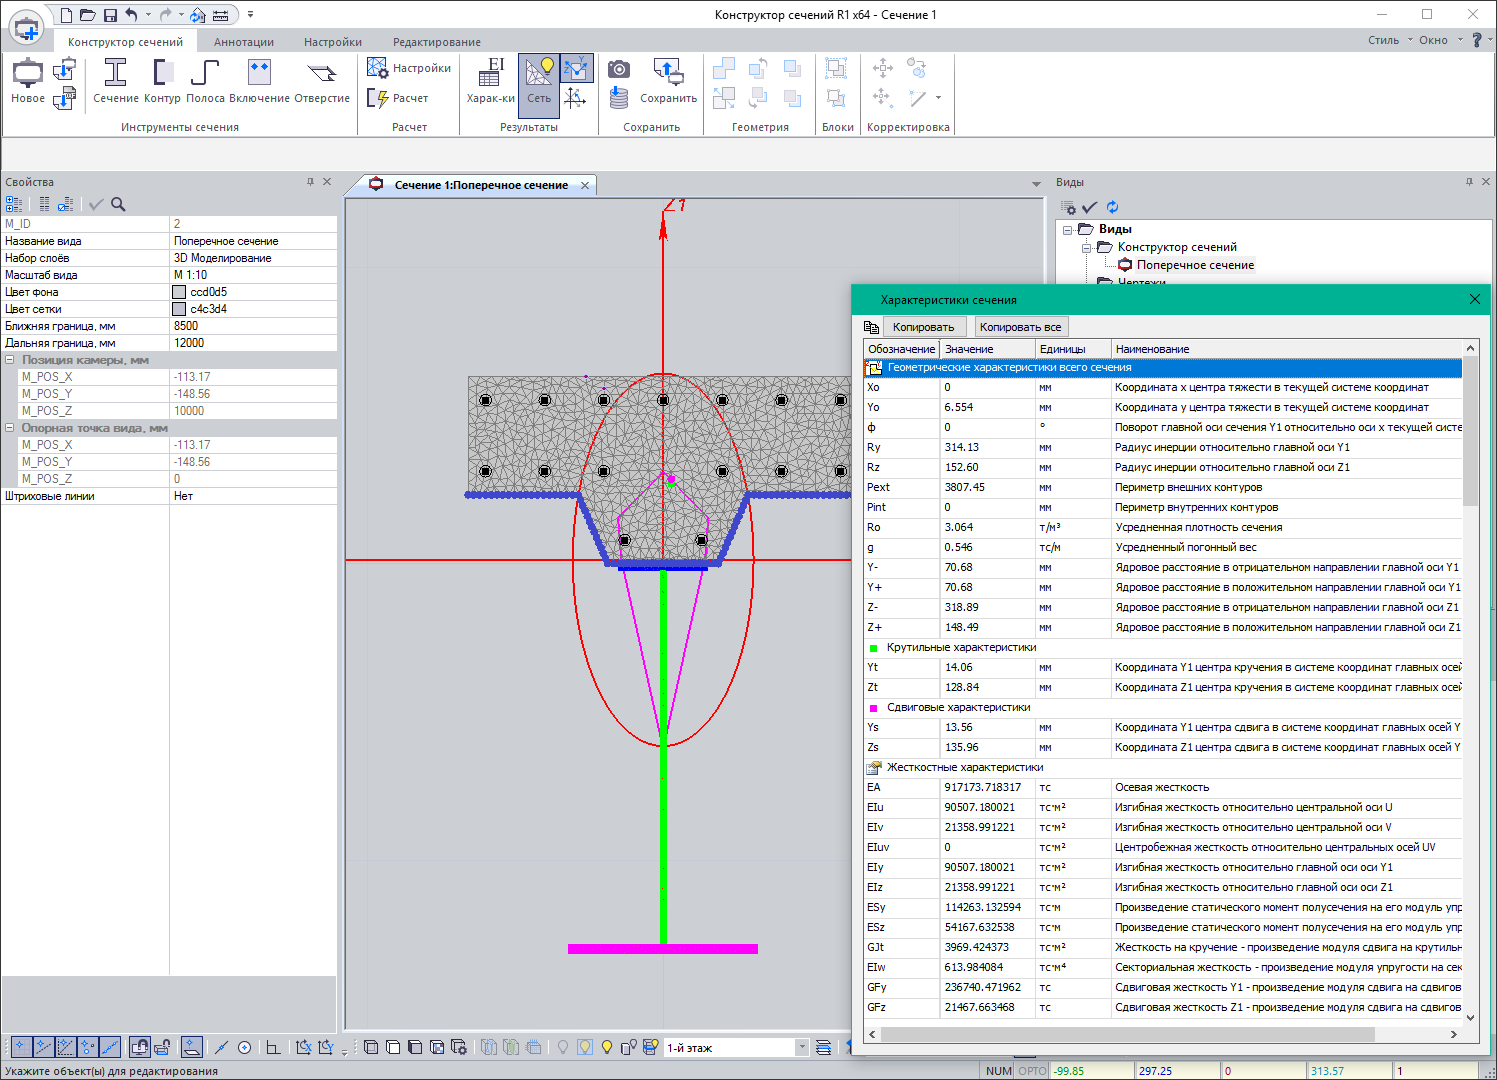Click the search magnifier in Свойства panel
Viewport: 1497px width, 1080px height.
tap(118, 204)
